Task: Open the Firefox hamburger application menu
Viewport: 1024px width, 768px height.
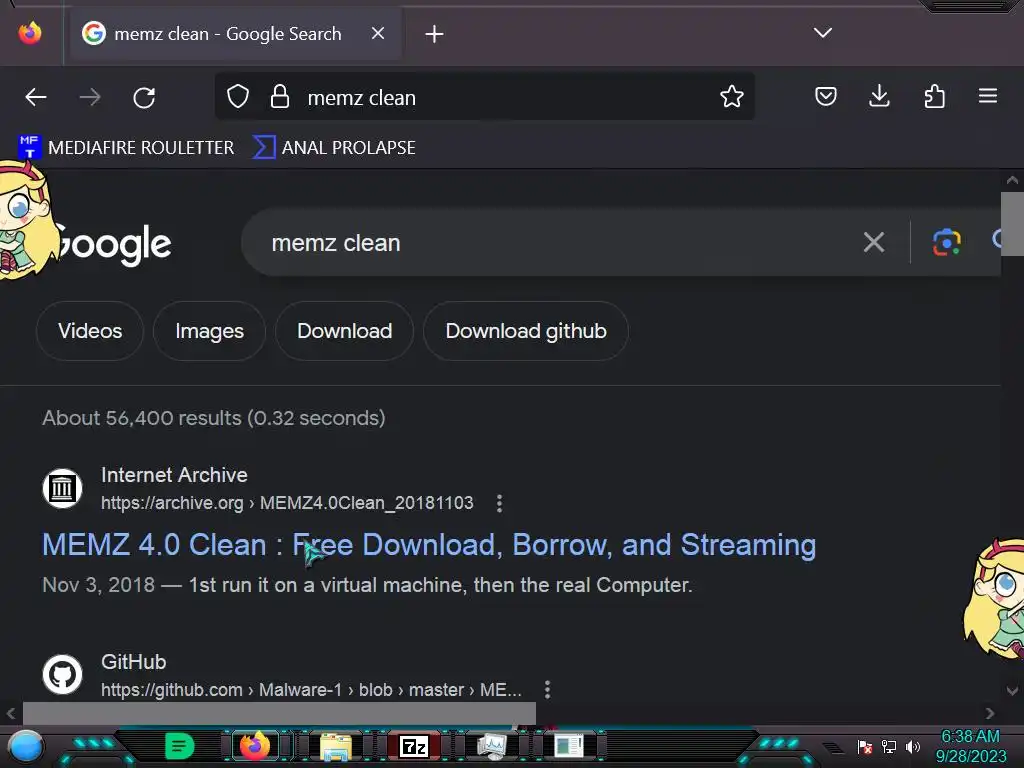Action: (987, 96)
